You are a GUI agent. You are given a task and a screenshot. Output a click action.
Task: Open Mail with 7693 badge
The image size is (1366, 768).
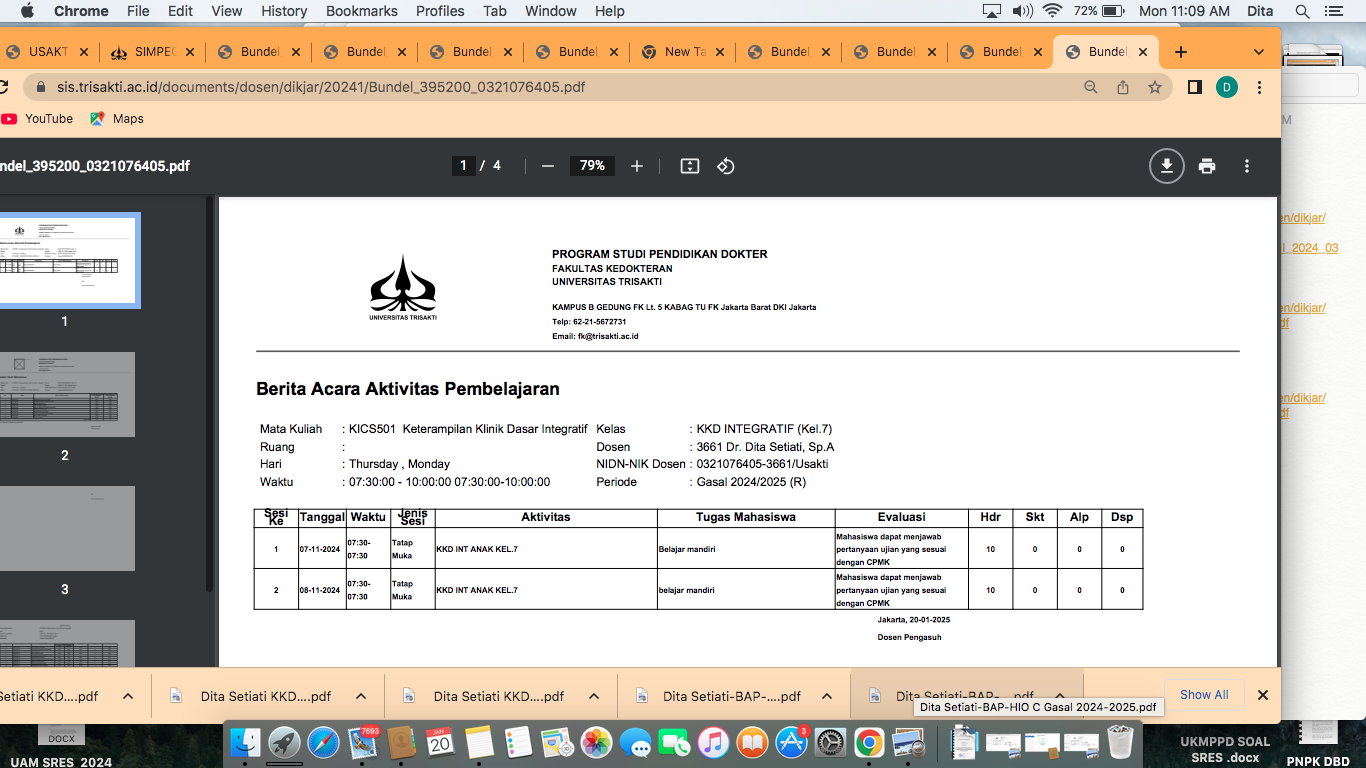[x=362, y=742]
